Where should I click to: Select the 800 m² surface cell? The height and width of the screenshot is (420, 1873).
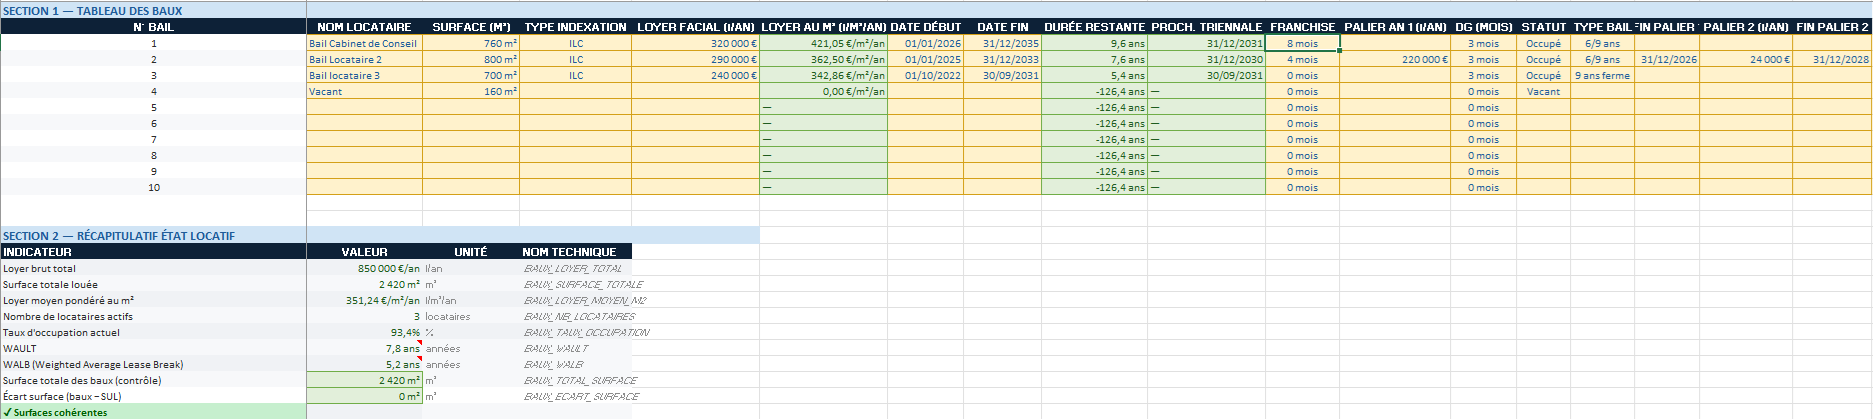(x=471, y=59)
